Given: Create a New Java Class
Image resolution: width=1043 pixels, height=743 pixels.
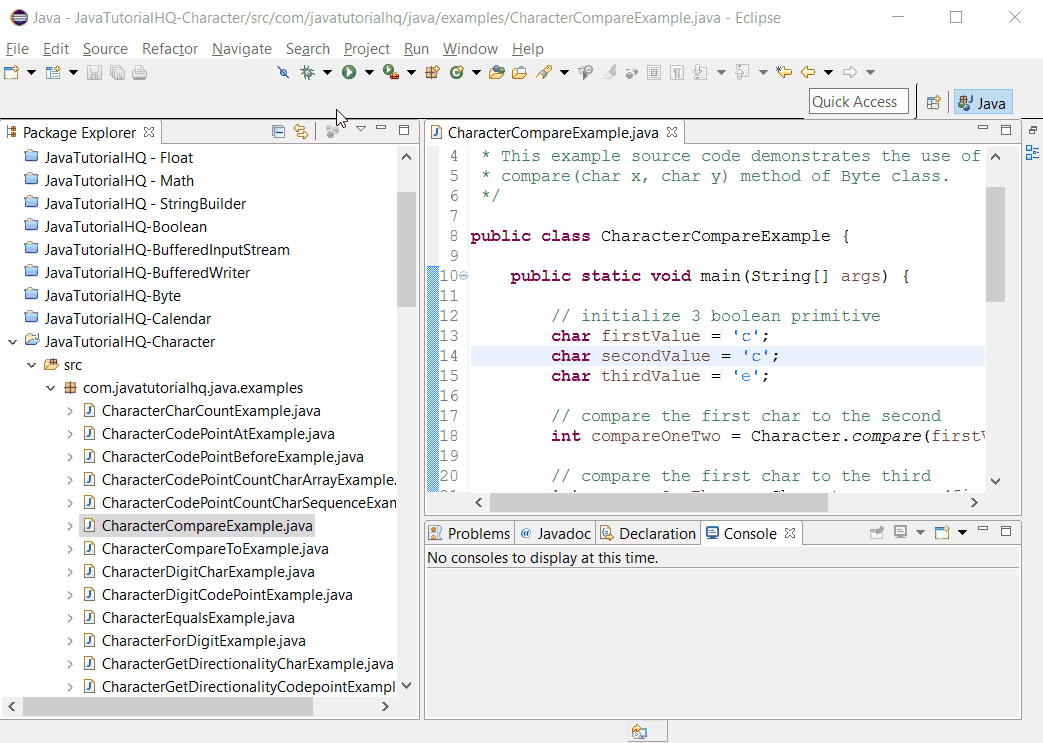Looking at the screenshot, I should pos(459,72).
